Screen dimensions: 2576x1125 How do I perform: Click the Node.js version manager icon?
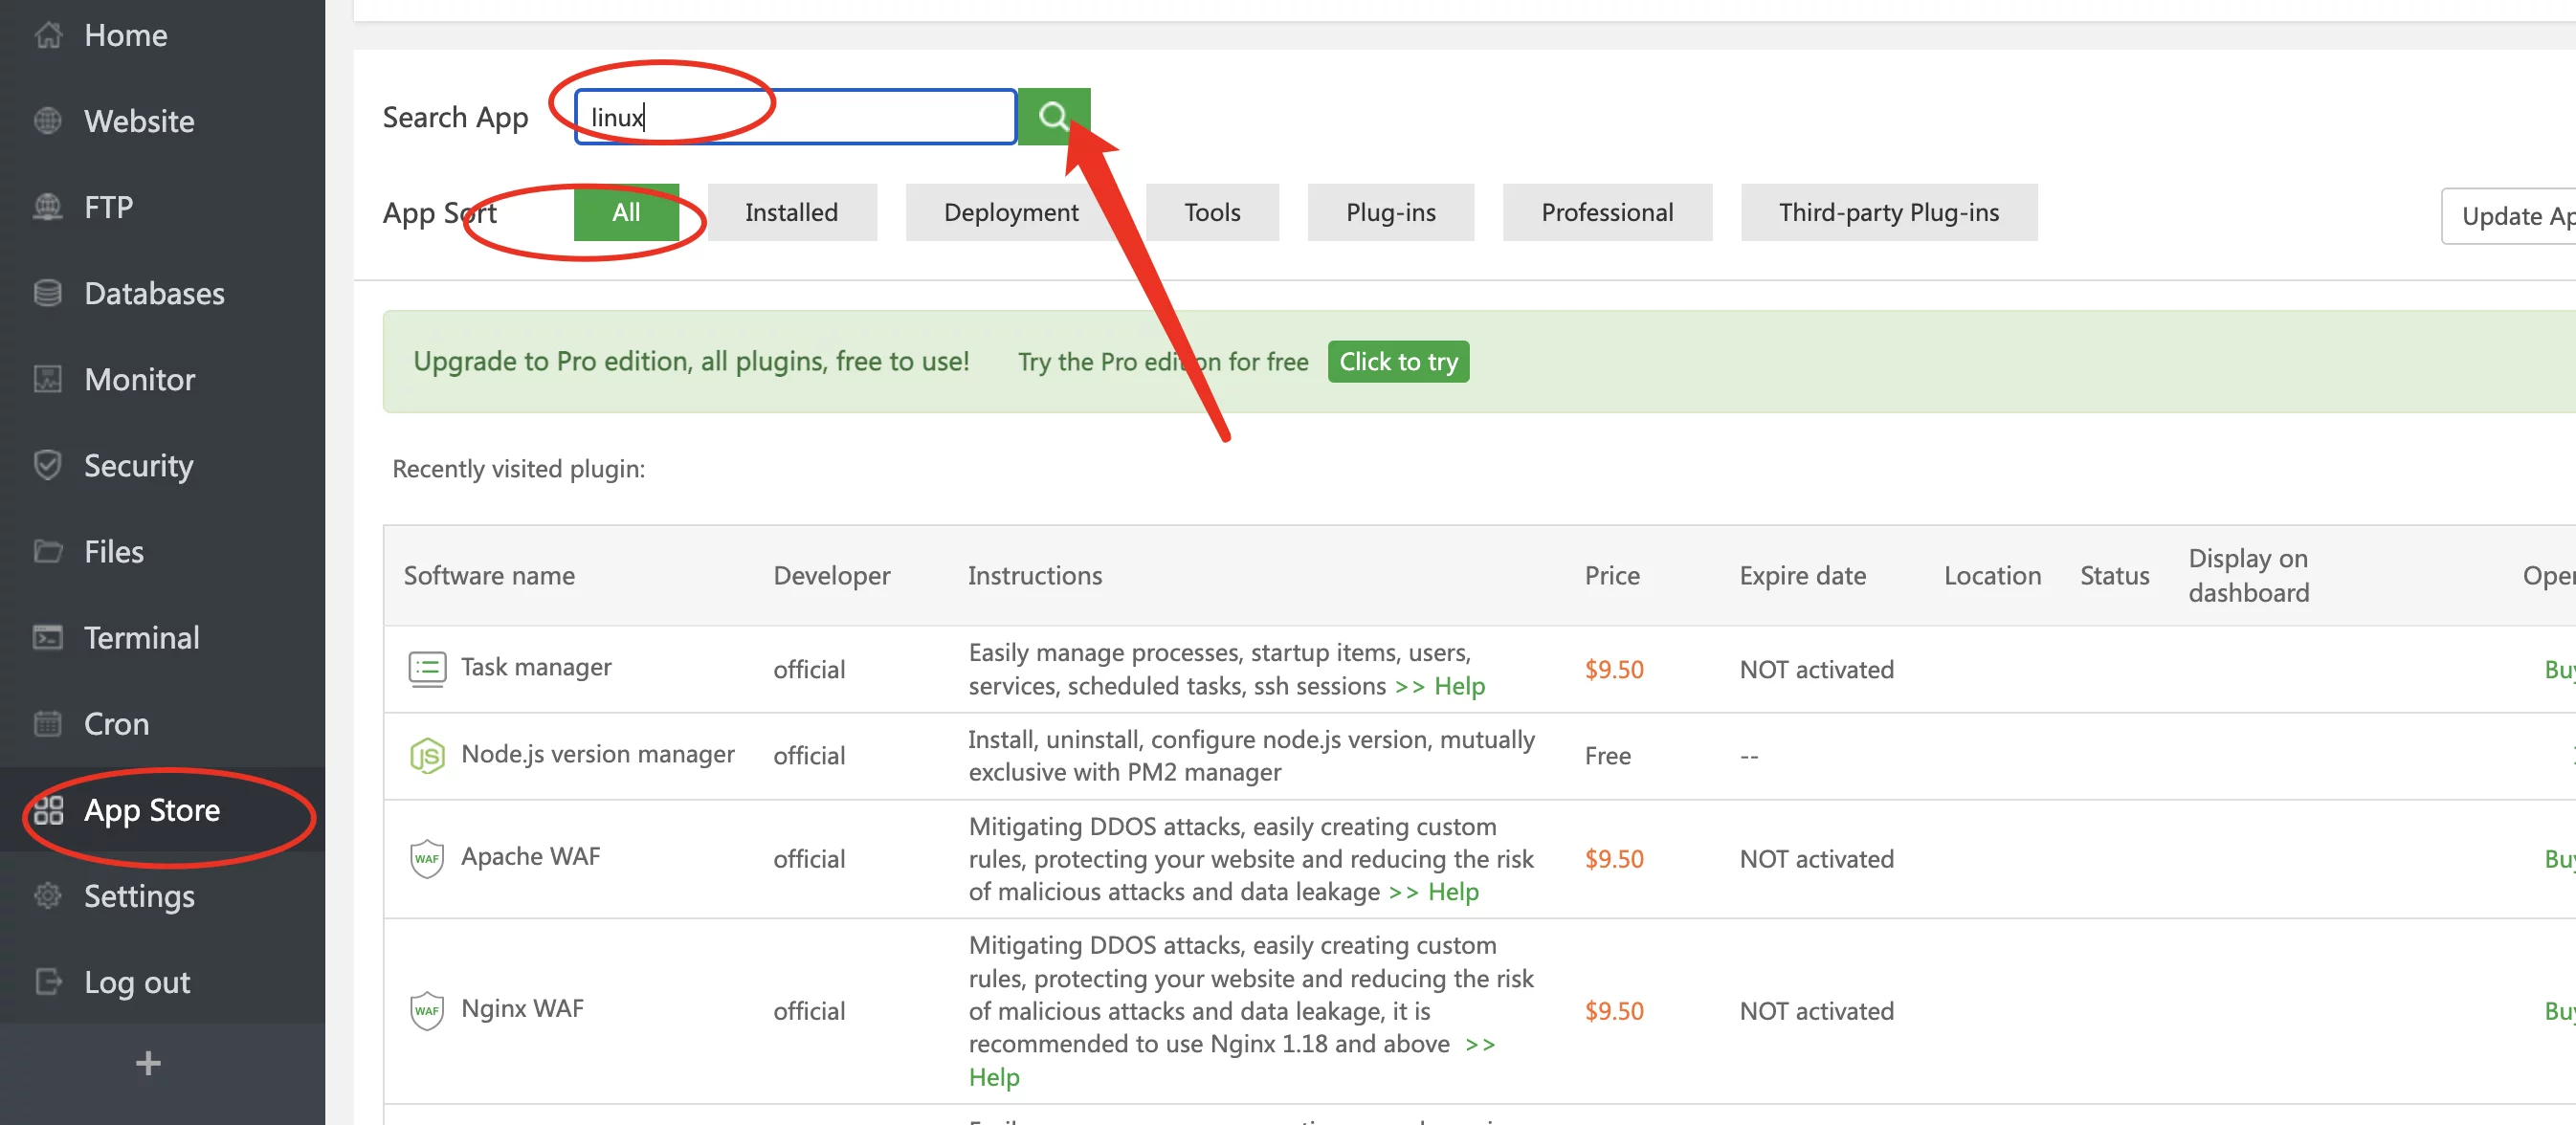427,755
